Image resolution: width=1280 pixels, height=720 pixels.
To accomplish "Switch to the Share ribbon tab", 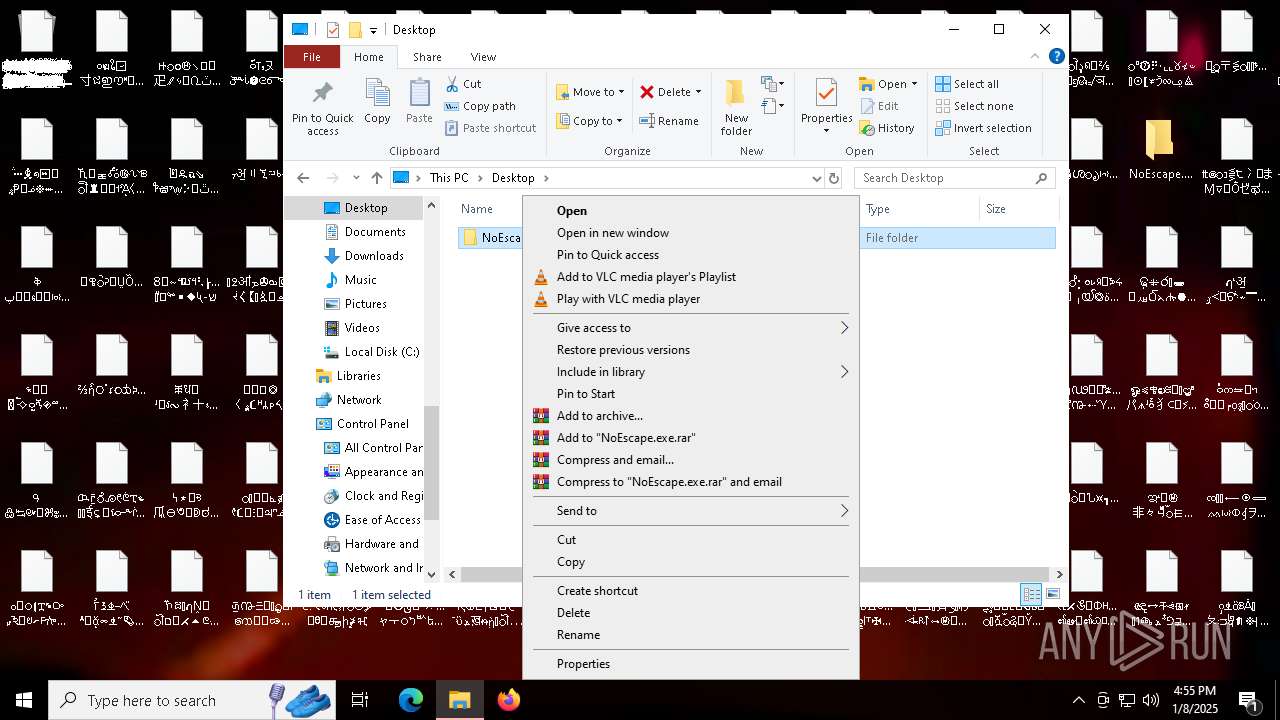I will click(x=427, y=57).
